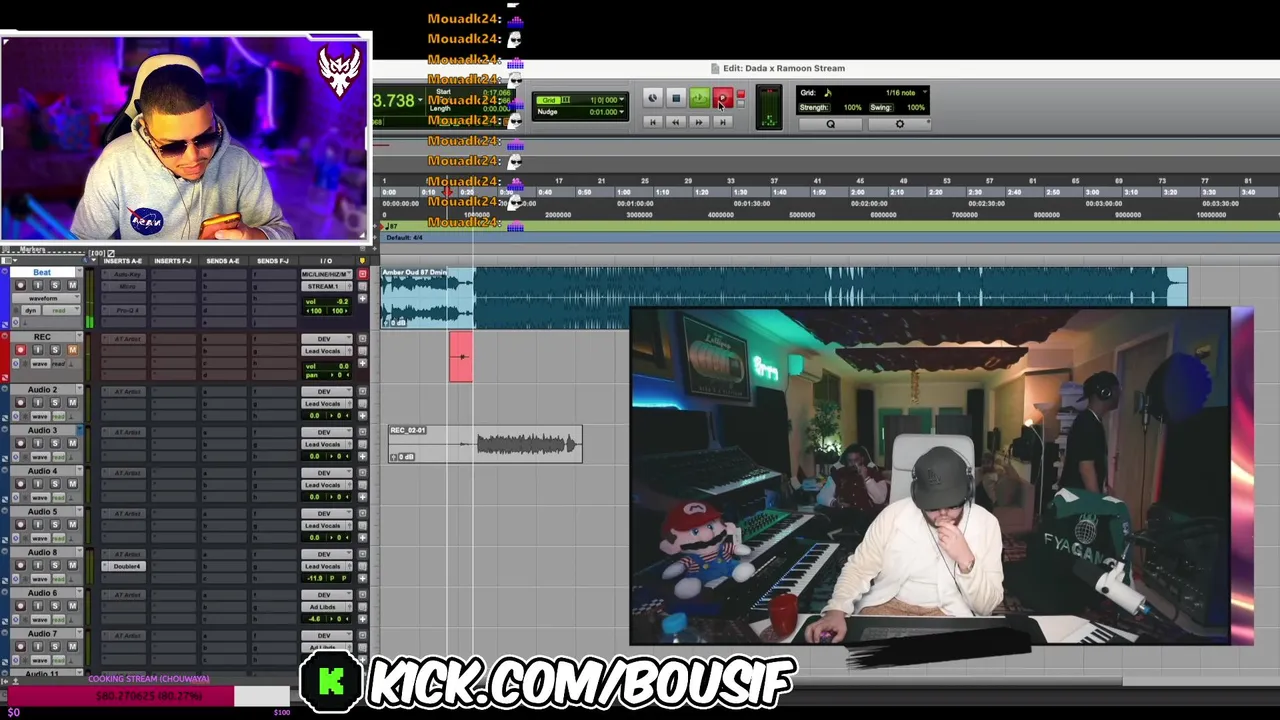Click send slot a on Beat track
The height and width of the screenshot is (720, 1280).
[223, 274]
